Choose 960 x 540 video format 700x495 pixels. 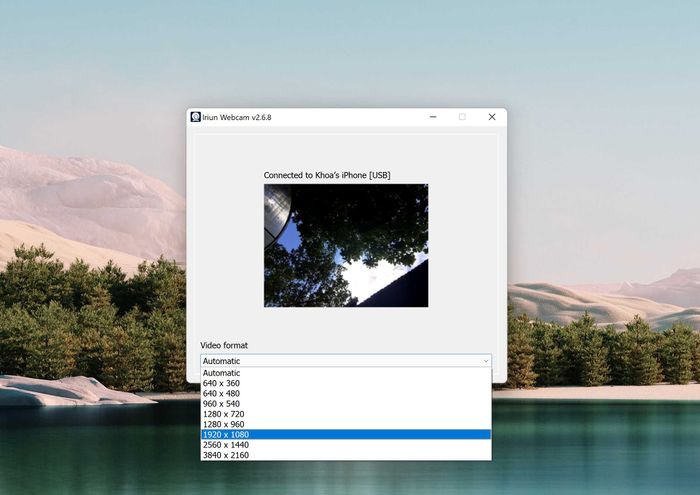click(x=346, y=403)
